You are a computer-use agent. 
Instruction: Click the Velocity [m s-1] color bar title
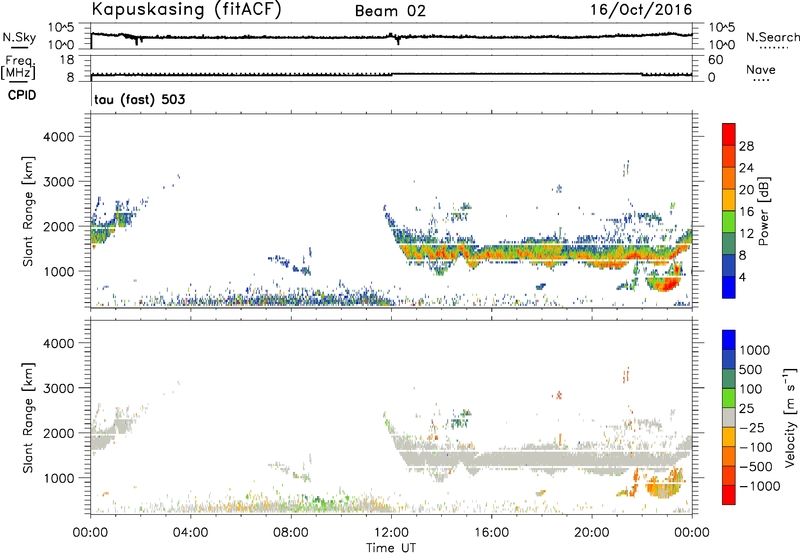click(x=790, y=417)
